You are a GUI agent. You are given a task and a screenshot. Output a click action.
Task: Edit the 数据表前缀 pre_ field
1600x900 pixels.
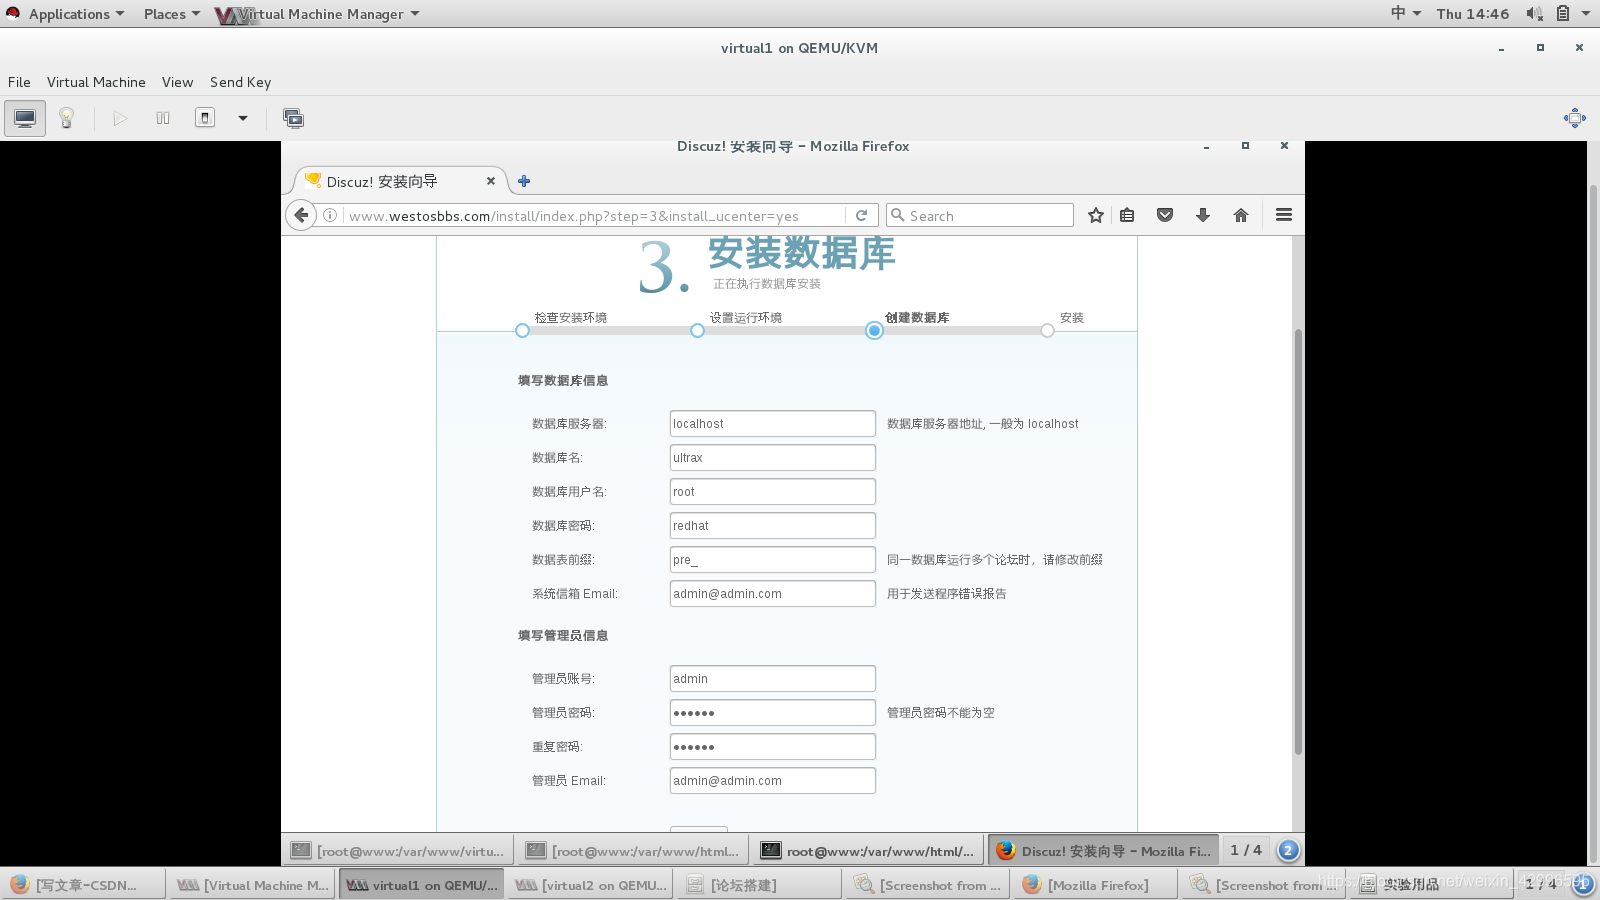click(772, 560)
